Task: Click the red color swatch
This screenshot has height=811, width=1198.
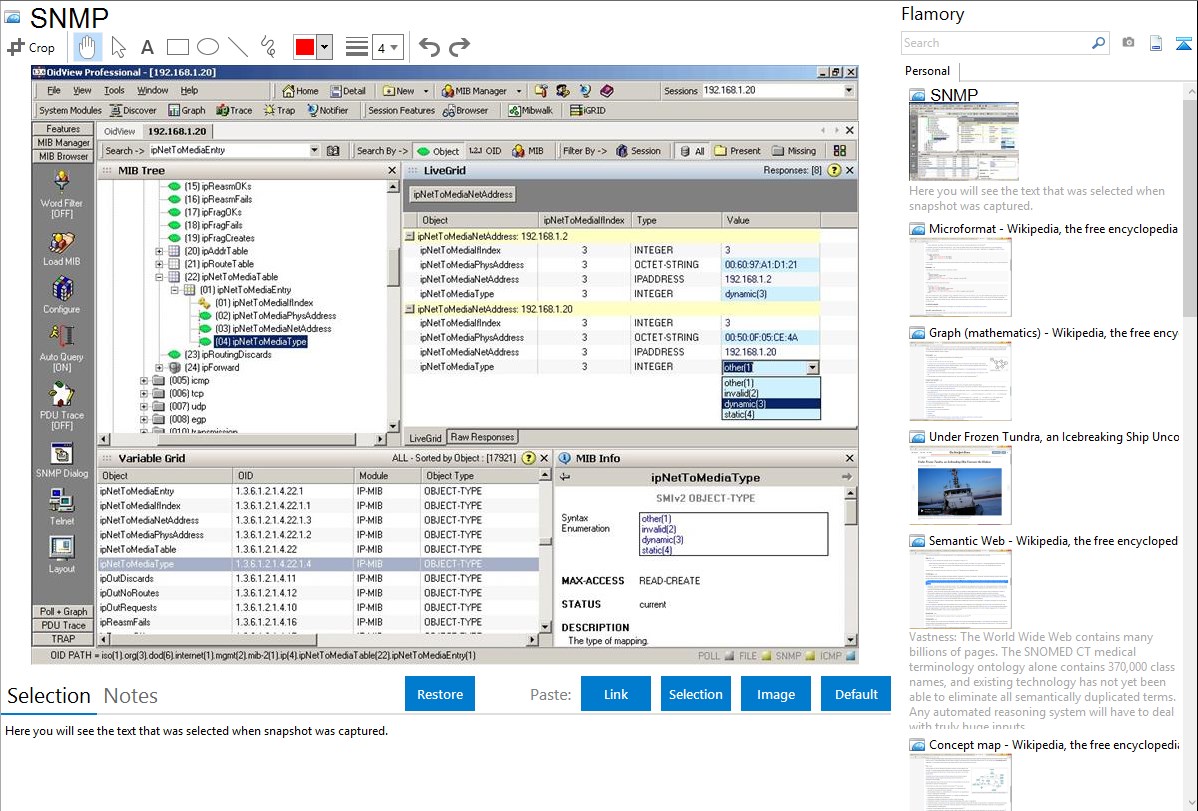Action: pyautogui.click(x=304, y=47)
